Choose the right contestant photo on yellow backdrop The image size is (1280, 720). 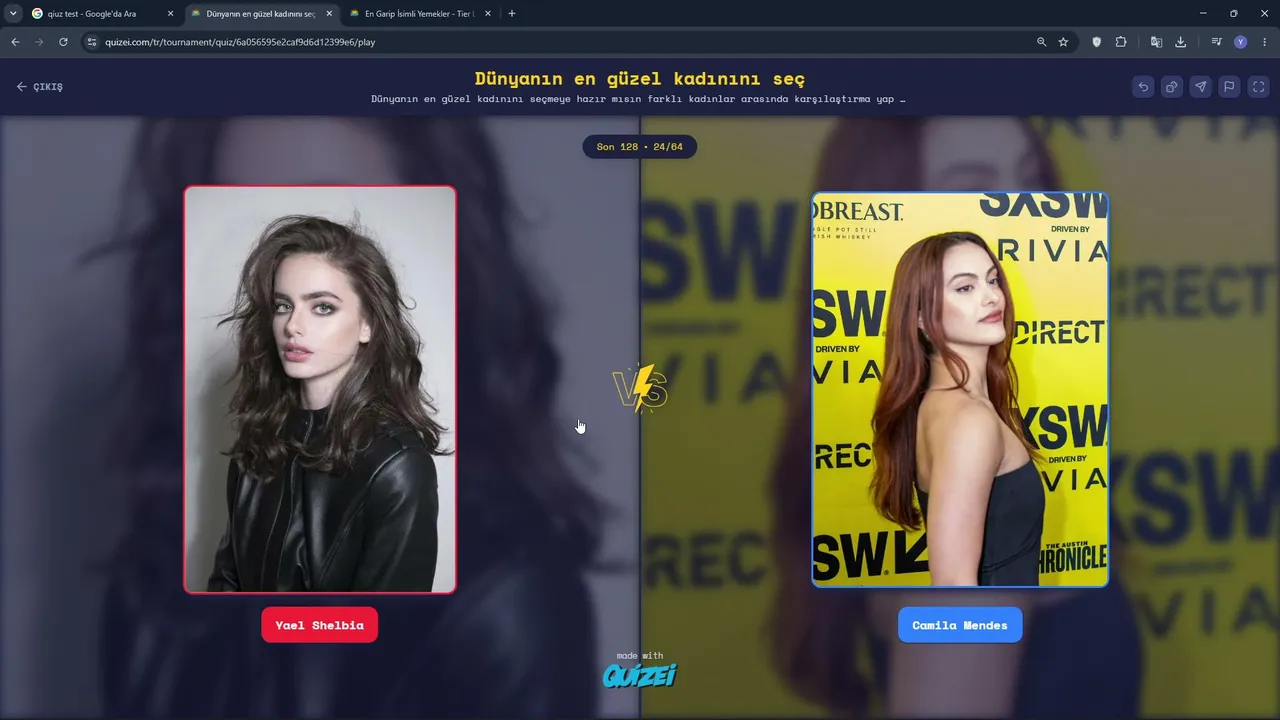click(x=960, y=389)
